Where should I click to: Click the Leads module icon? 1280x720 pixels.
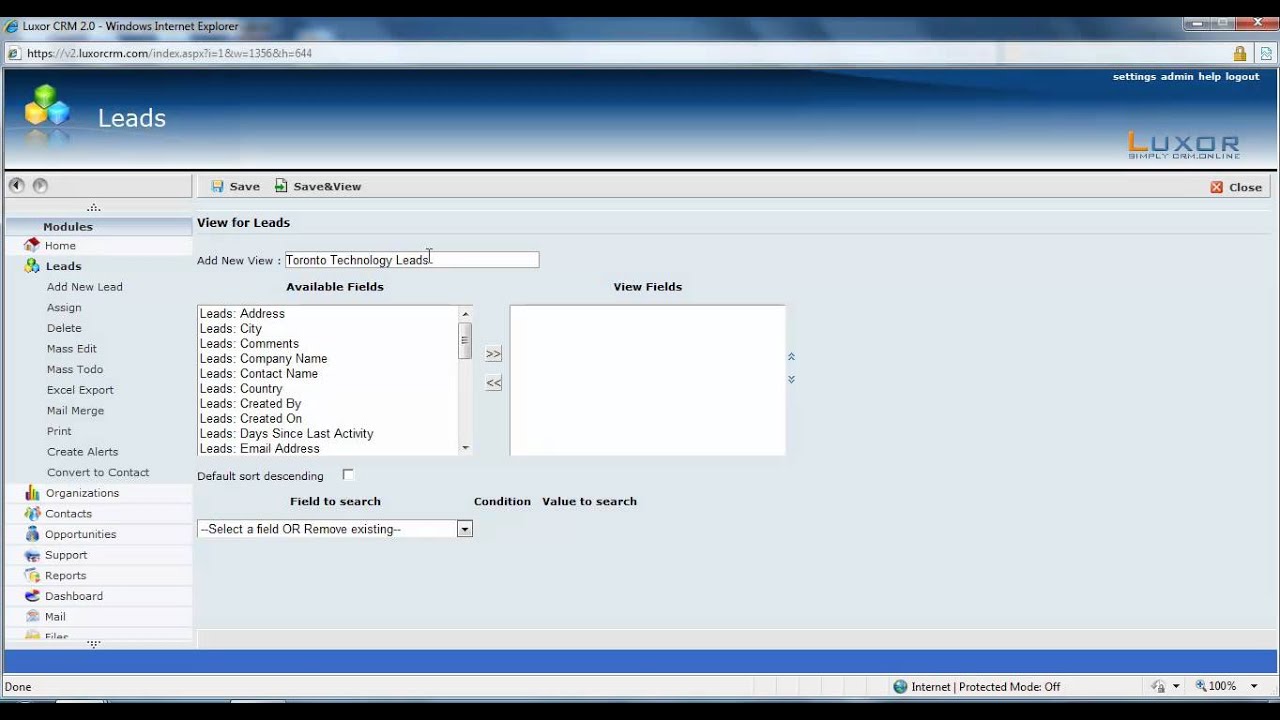[x=32, y=266]
